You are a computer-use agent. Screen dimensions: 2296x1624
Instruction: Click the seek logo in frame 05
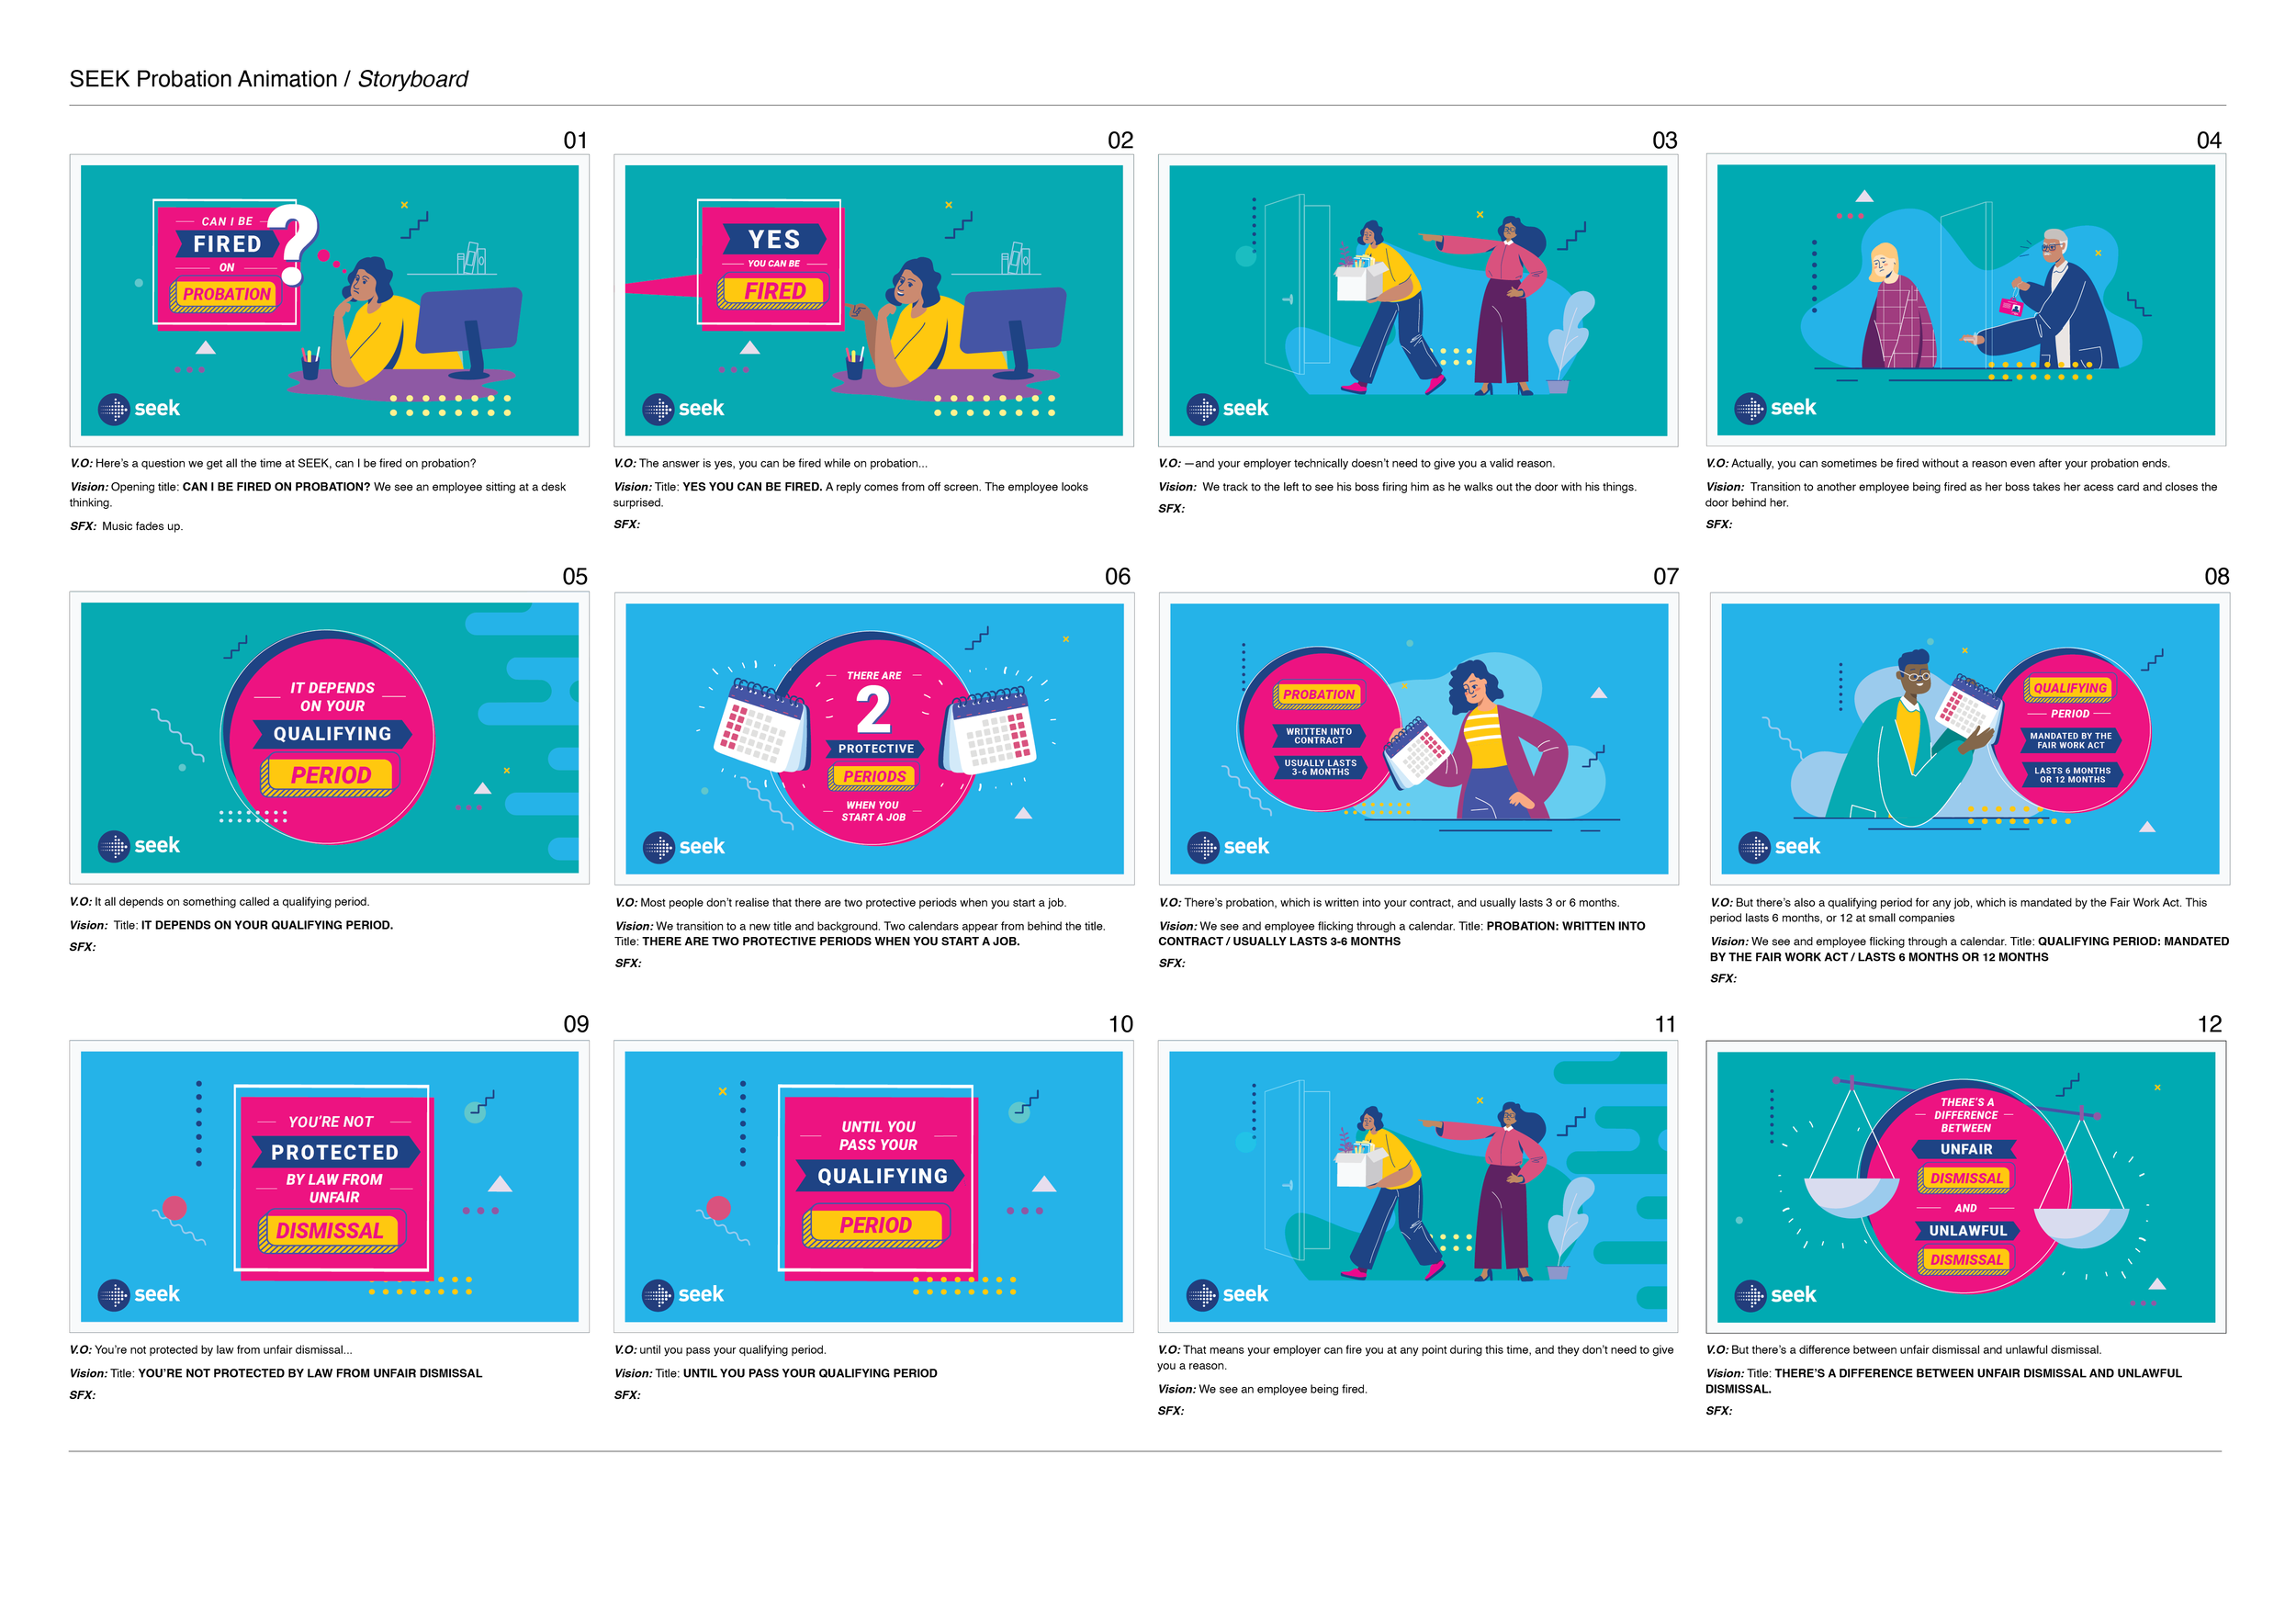pos(139,845)
